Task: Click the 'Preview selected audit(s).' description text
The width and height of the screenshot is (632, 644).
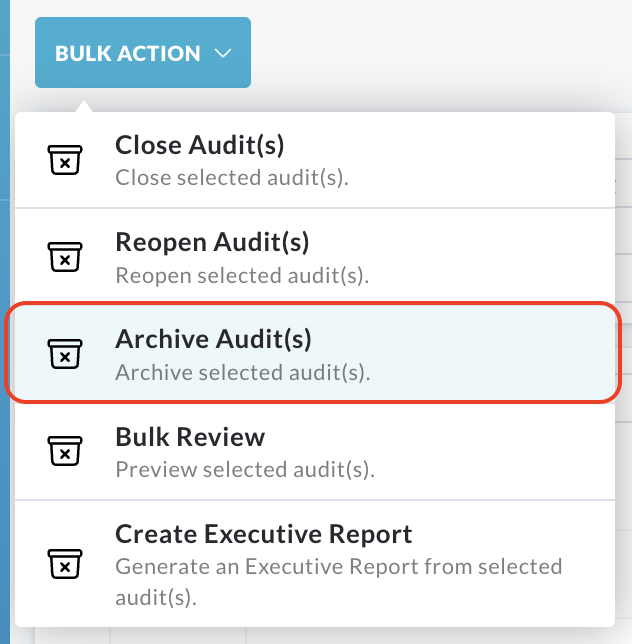Action: [245, 469]
